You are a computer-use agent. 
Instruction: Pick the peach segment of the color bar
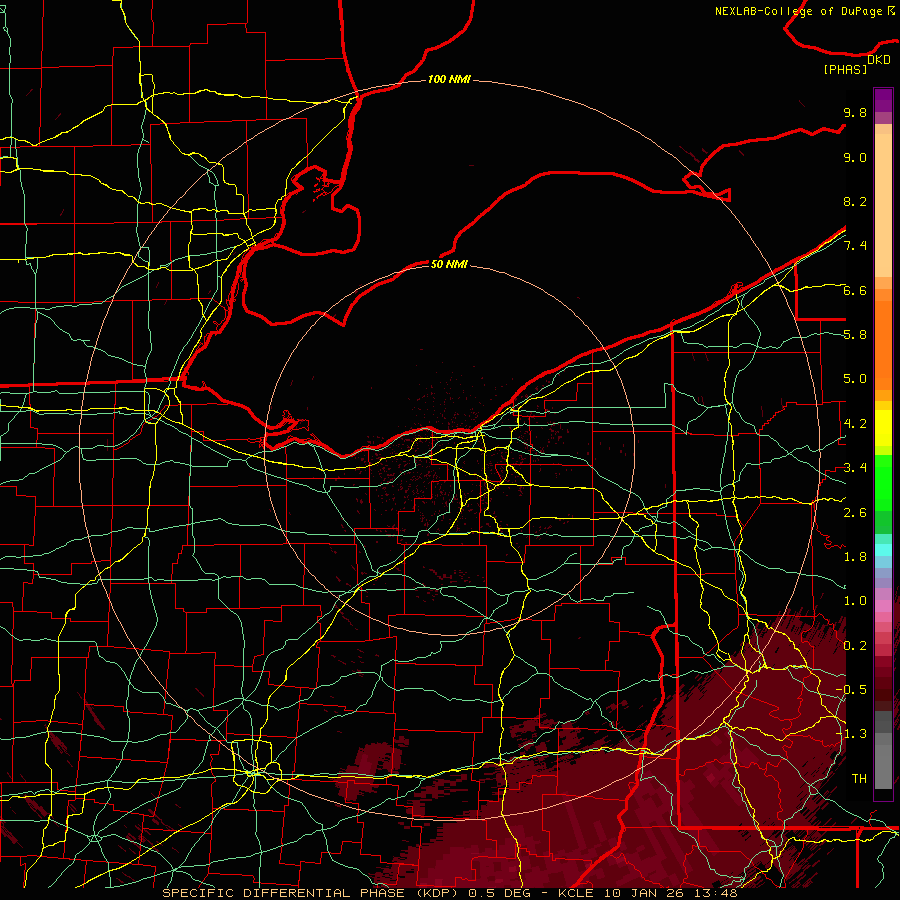[x=883, y=205]
